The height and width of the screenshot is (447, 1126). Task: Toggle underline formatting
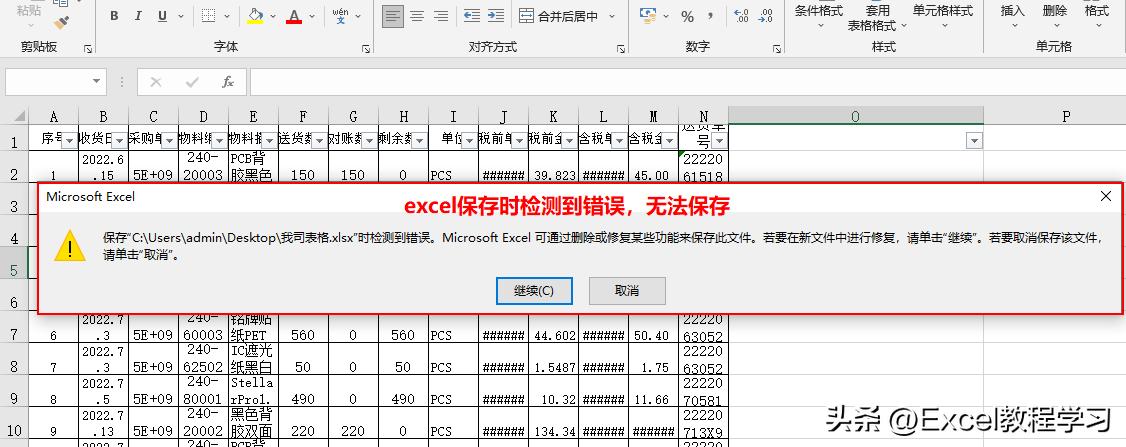(x=162, y=16)
